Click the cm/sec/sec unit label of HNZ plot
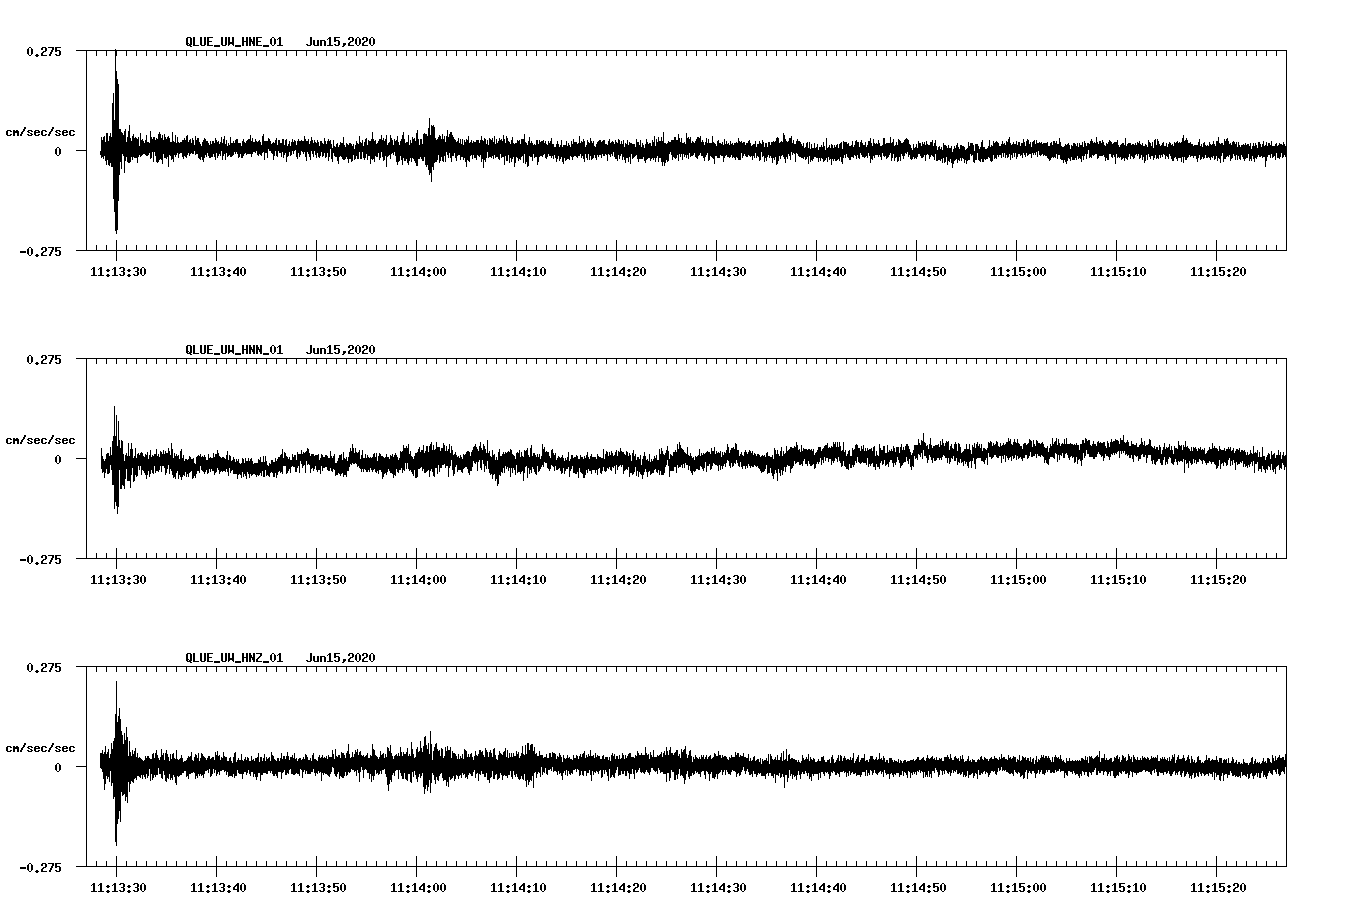The height and width of the screenshot is (924, 1358). (x=41, y=748)
